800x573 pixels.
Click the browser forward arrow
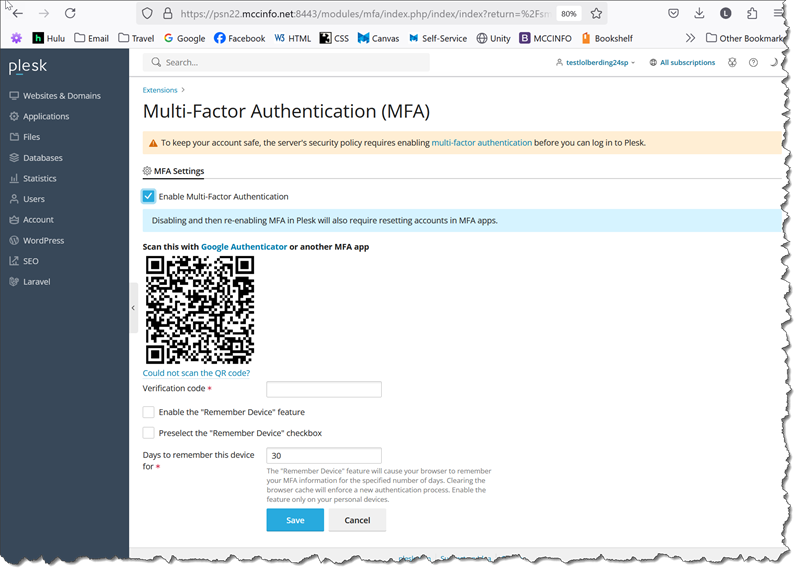coord(44,13)
